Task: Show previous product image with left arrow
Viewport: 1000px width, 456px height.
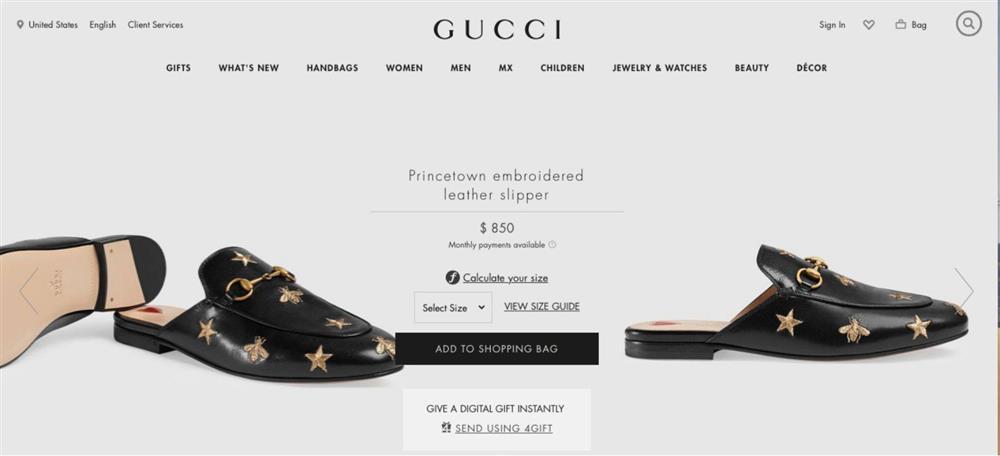Action: [x=29, y=291]
